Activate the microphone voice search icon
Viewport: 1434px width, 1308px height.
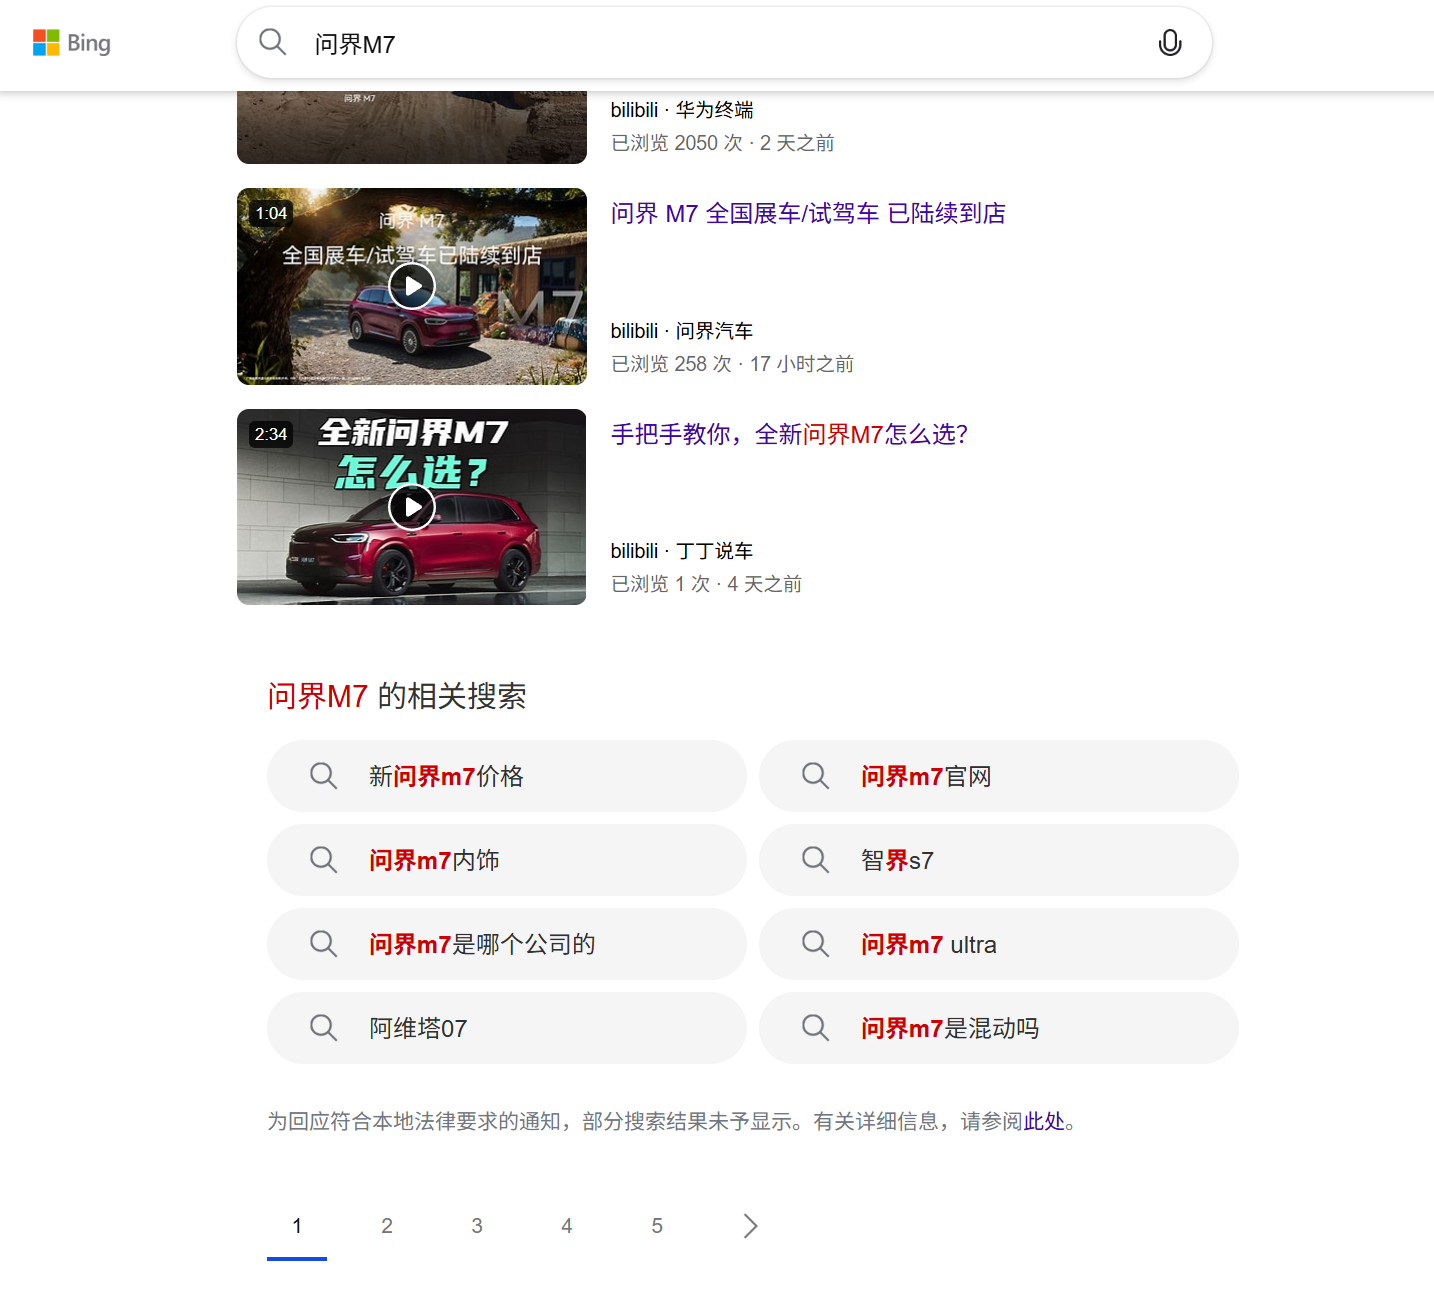(x=1169, y=43)
